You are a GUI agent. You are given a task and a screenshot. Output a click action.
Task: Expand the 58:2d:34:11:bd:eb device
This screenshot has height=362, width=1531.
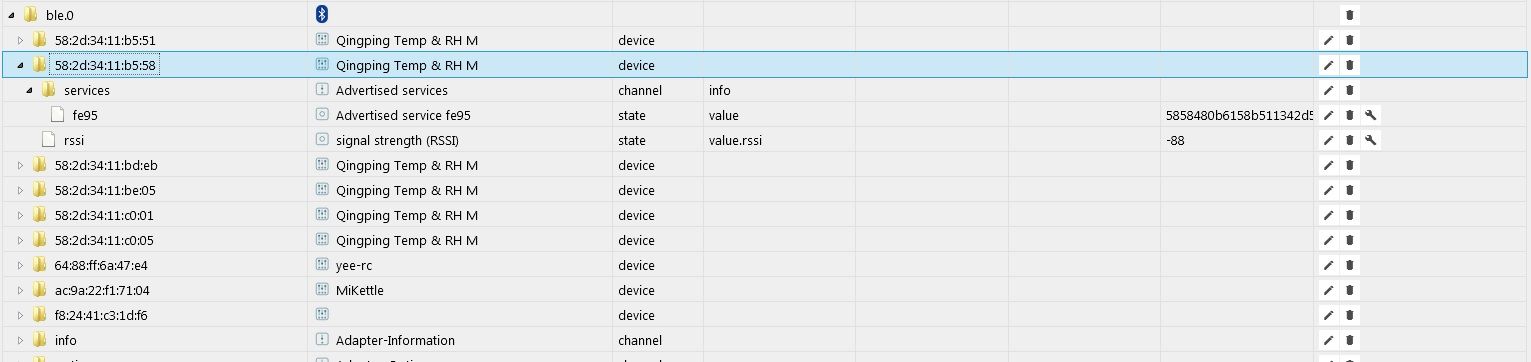[x=21, y=165]
